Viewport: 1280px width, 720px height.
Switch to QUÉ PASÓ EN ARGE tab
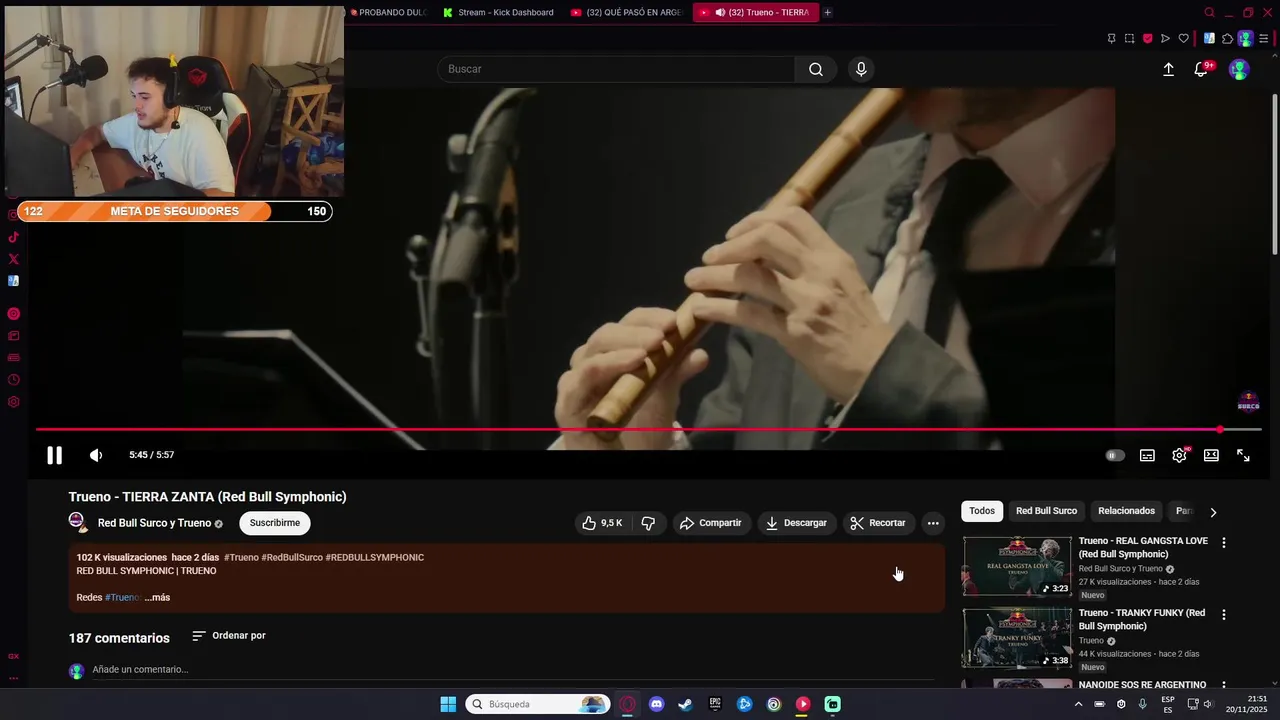coord(626,12)
